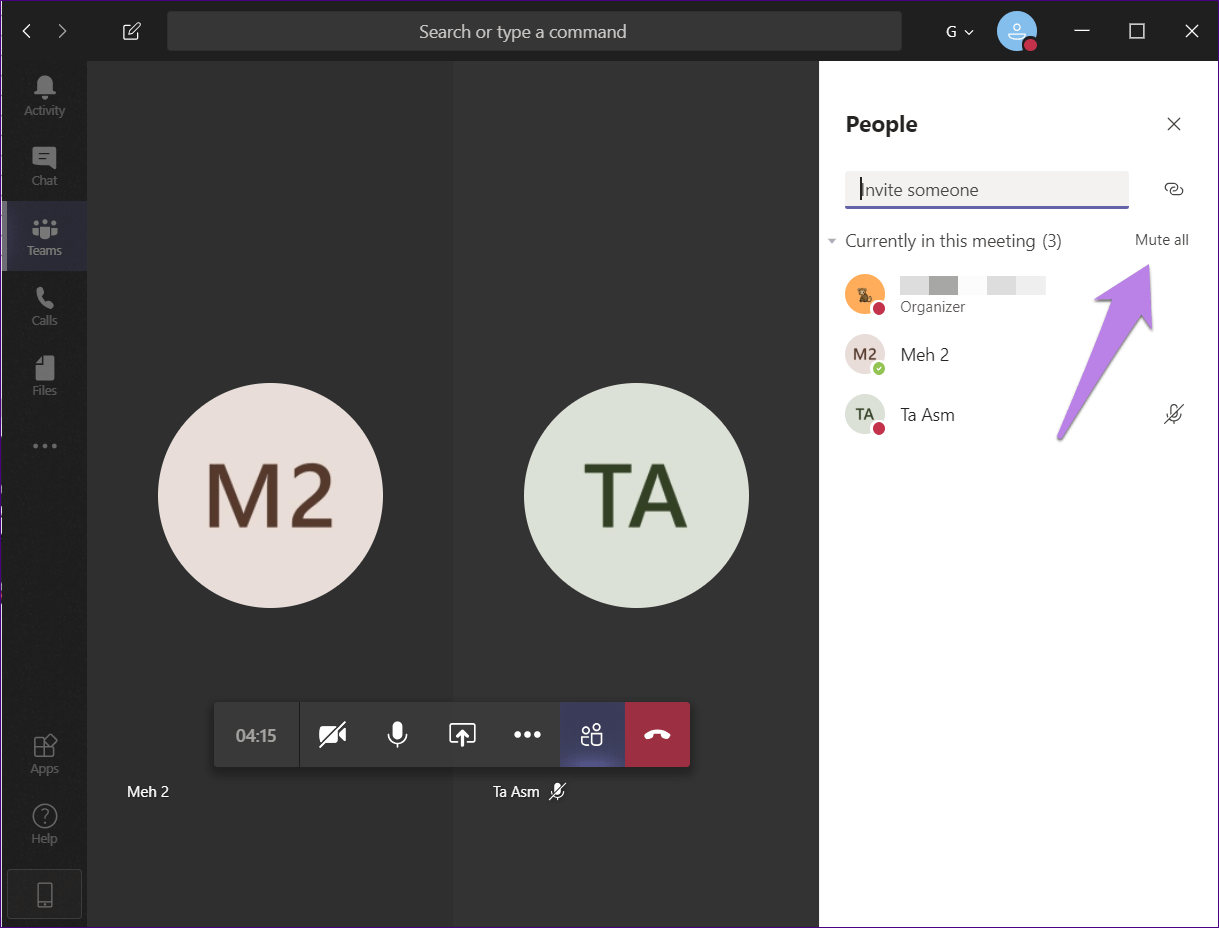Hang up the call
1219x928 pixels.
click(657, 735)
